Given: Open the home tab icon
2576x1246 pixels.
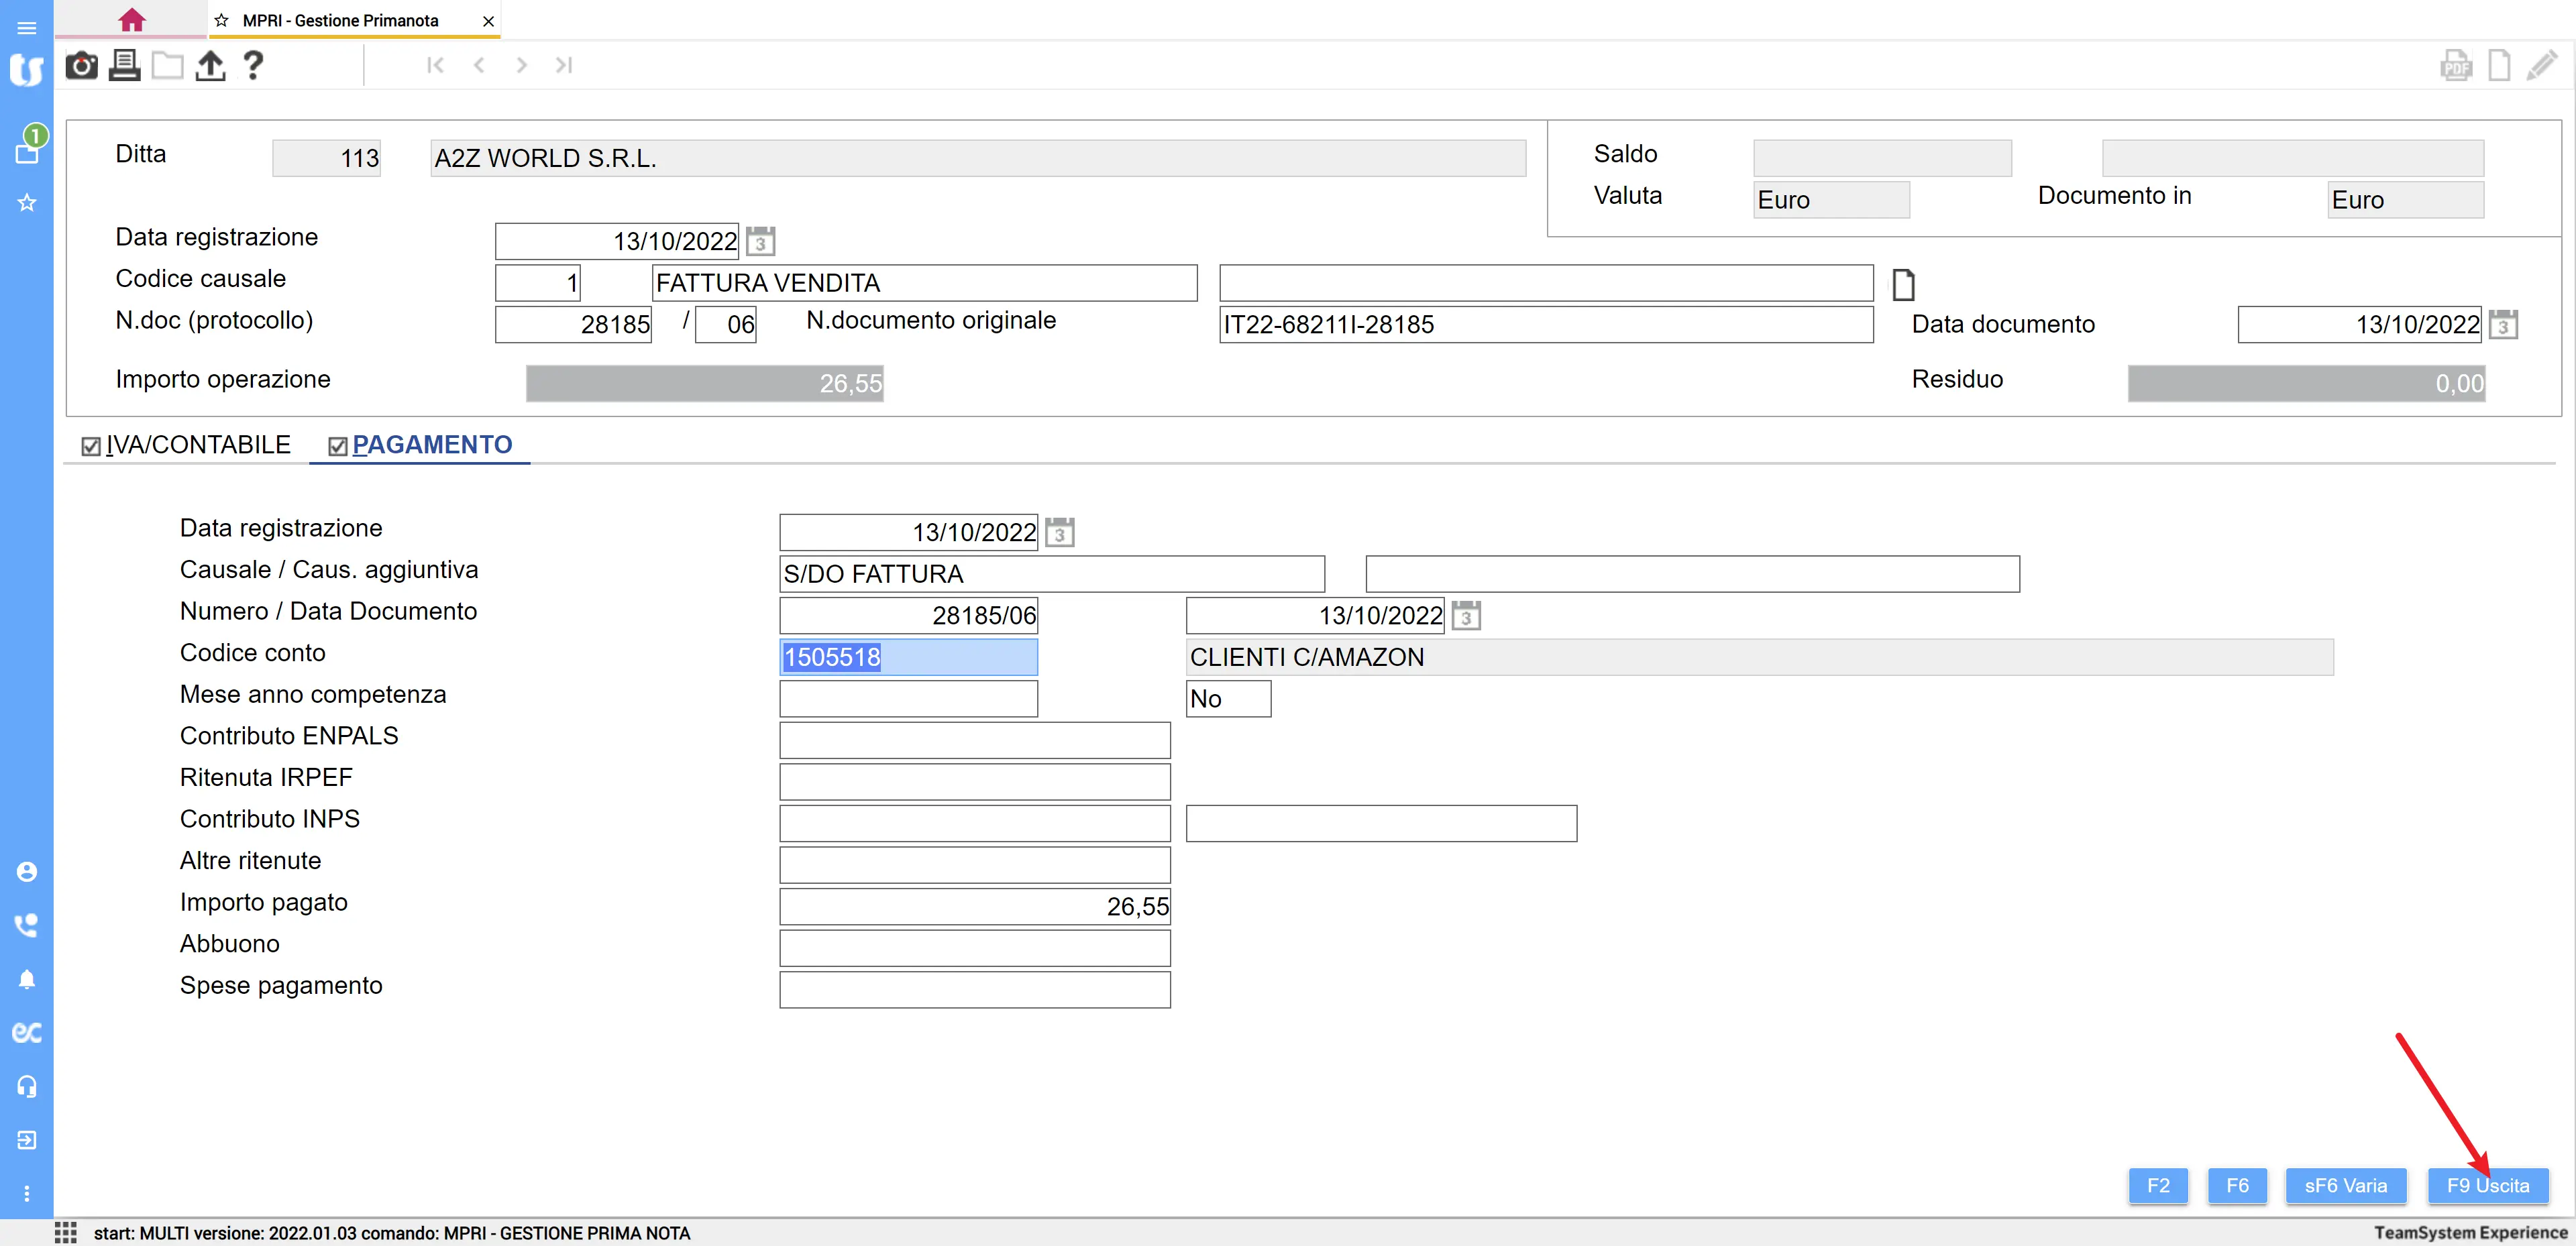Looking at the screenshot, I should coord(131,20).
